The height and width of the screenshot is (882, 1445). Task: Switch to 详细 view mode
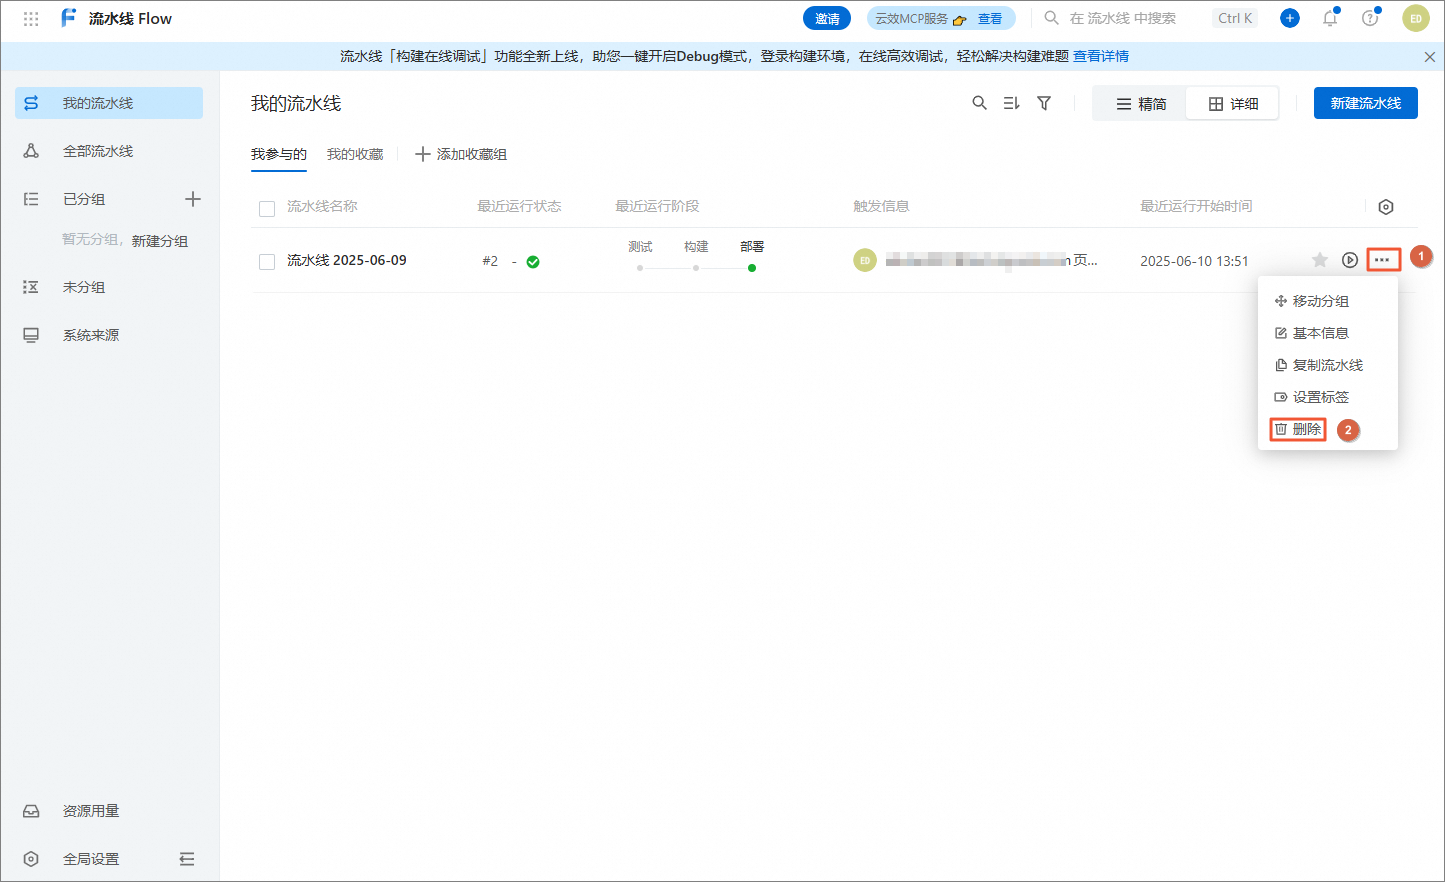point(1232,104)
